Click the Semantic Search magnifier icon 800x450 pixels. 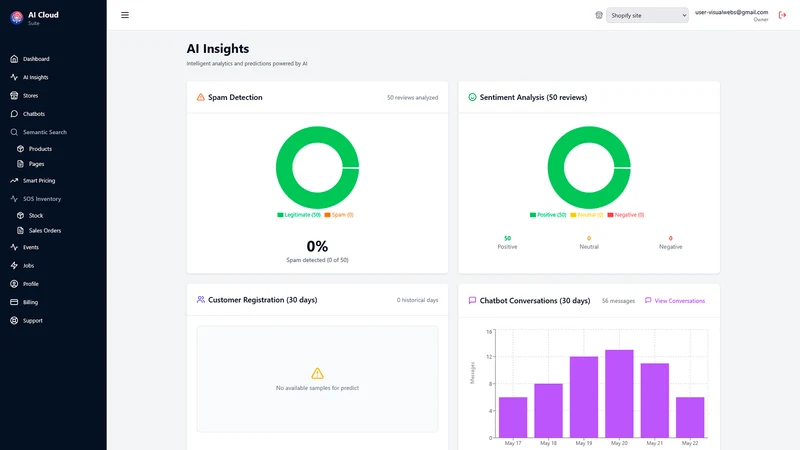14,132
